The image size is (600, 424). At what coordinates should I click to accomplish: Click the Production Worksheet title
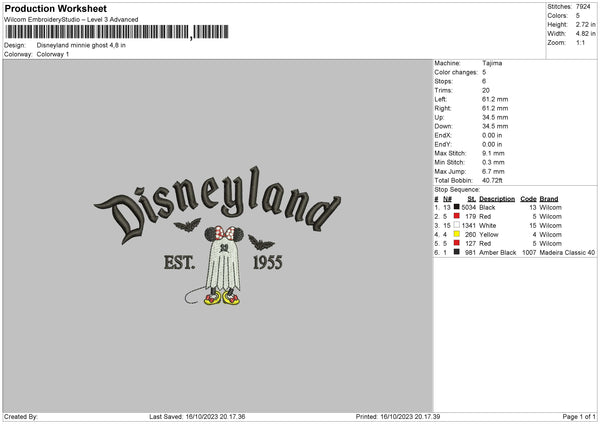55,9
